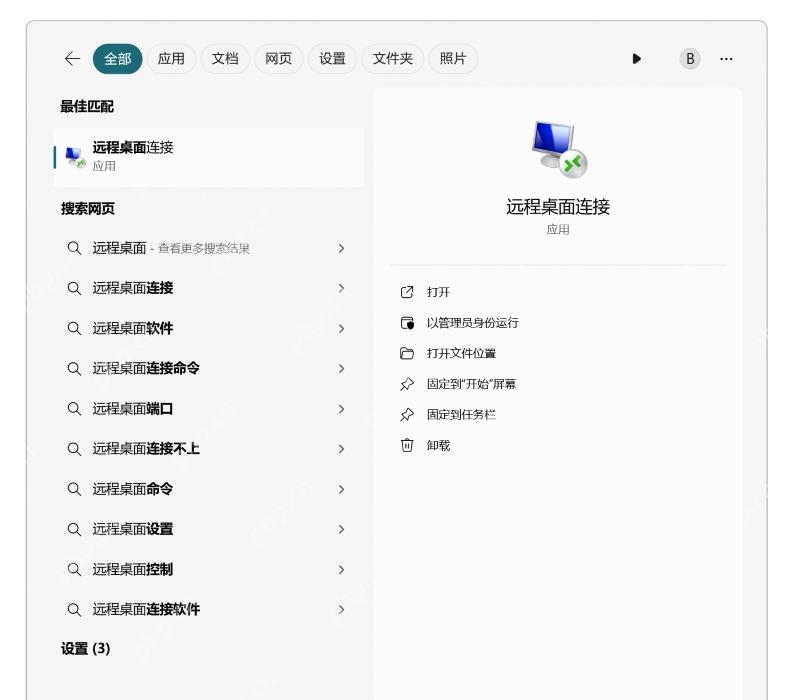
Task: Expand the chevron for 远程桌面控制
Action: coord(341,570)
